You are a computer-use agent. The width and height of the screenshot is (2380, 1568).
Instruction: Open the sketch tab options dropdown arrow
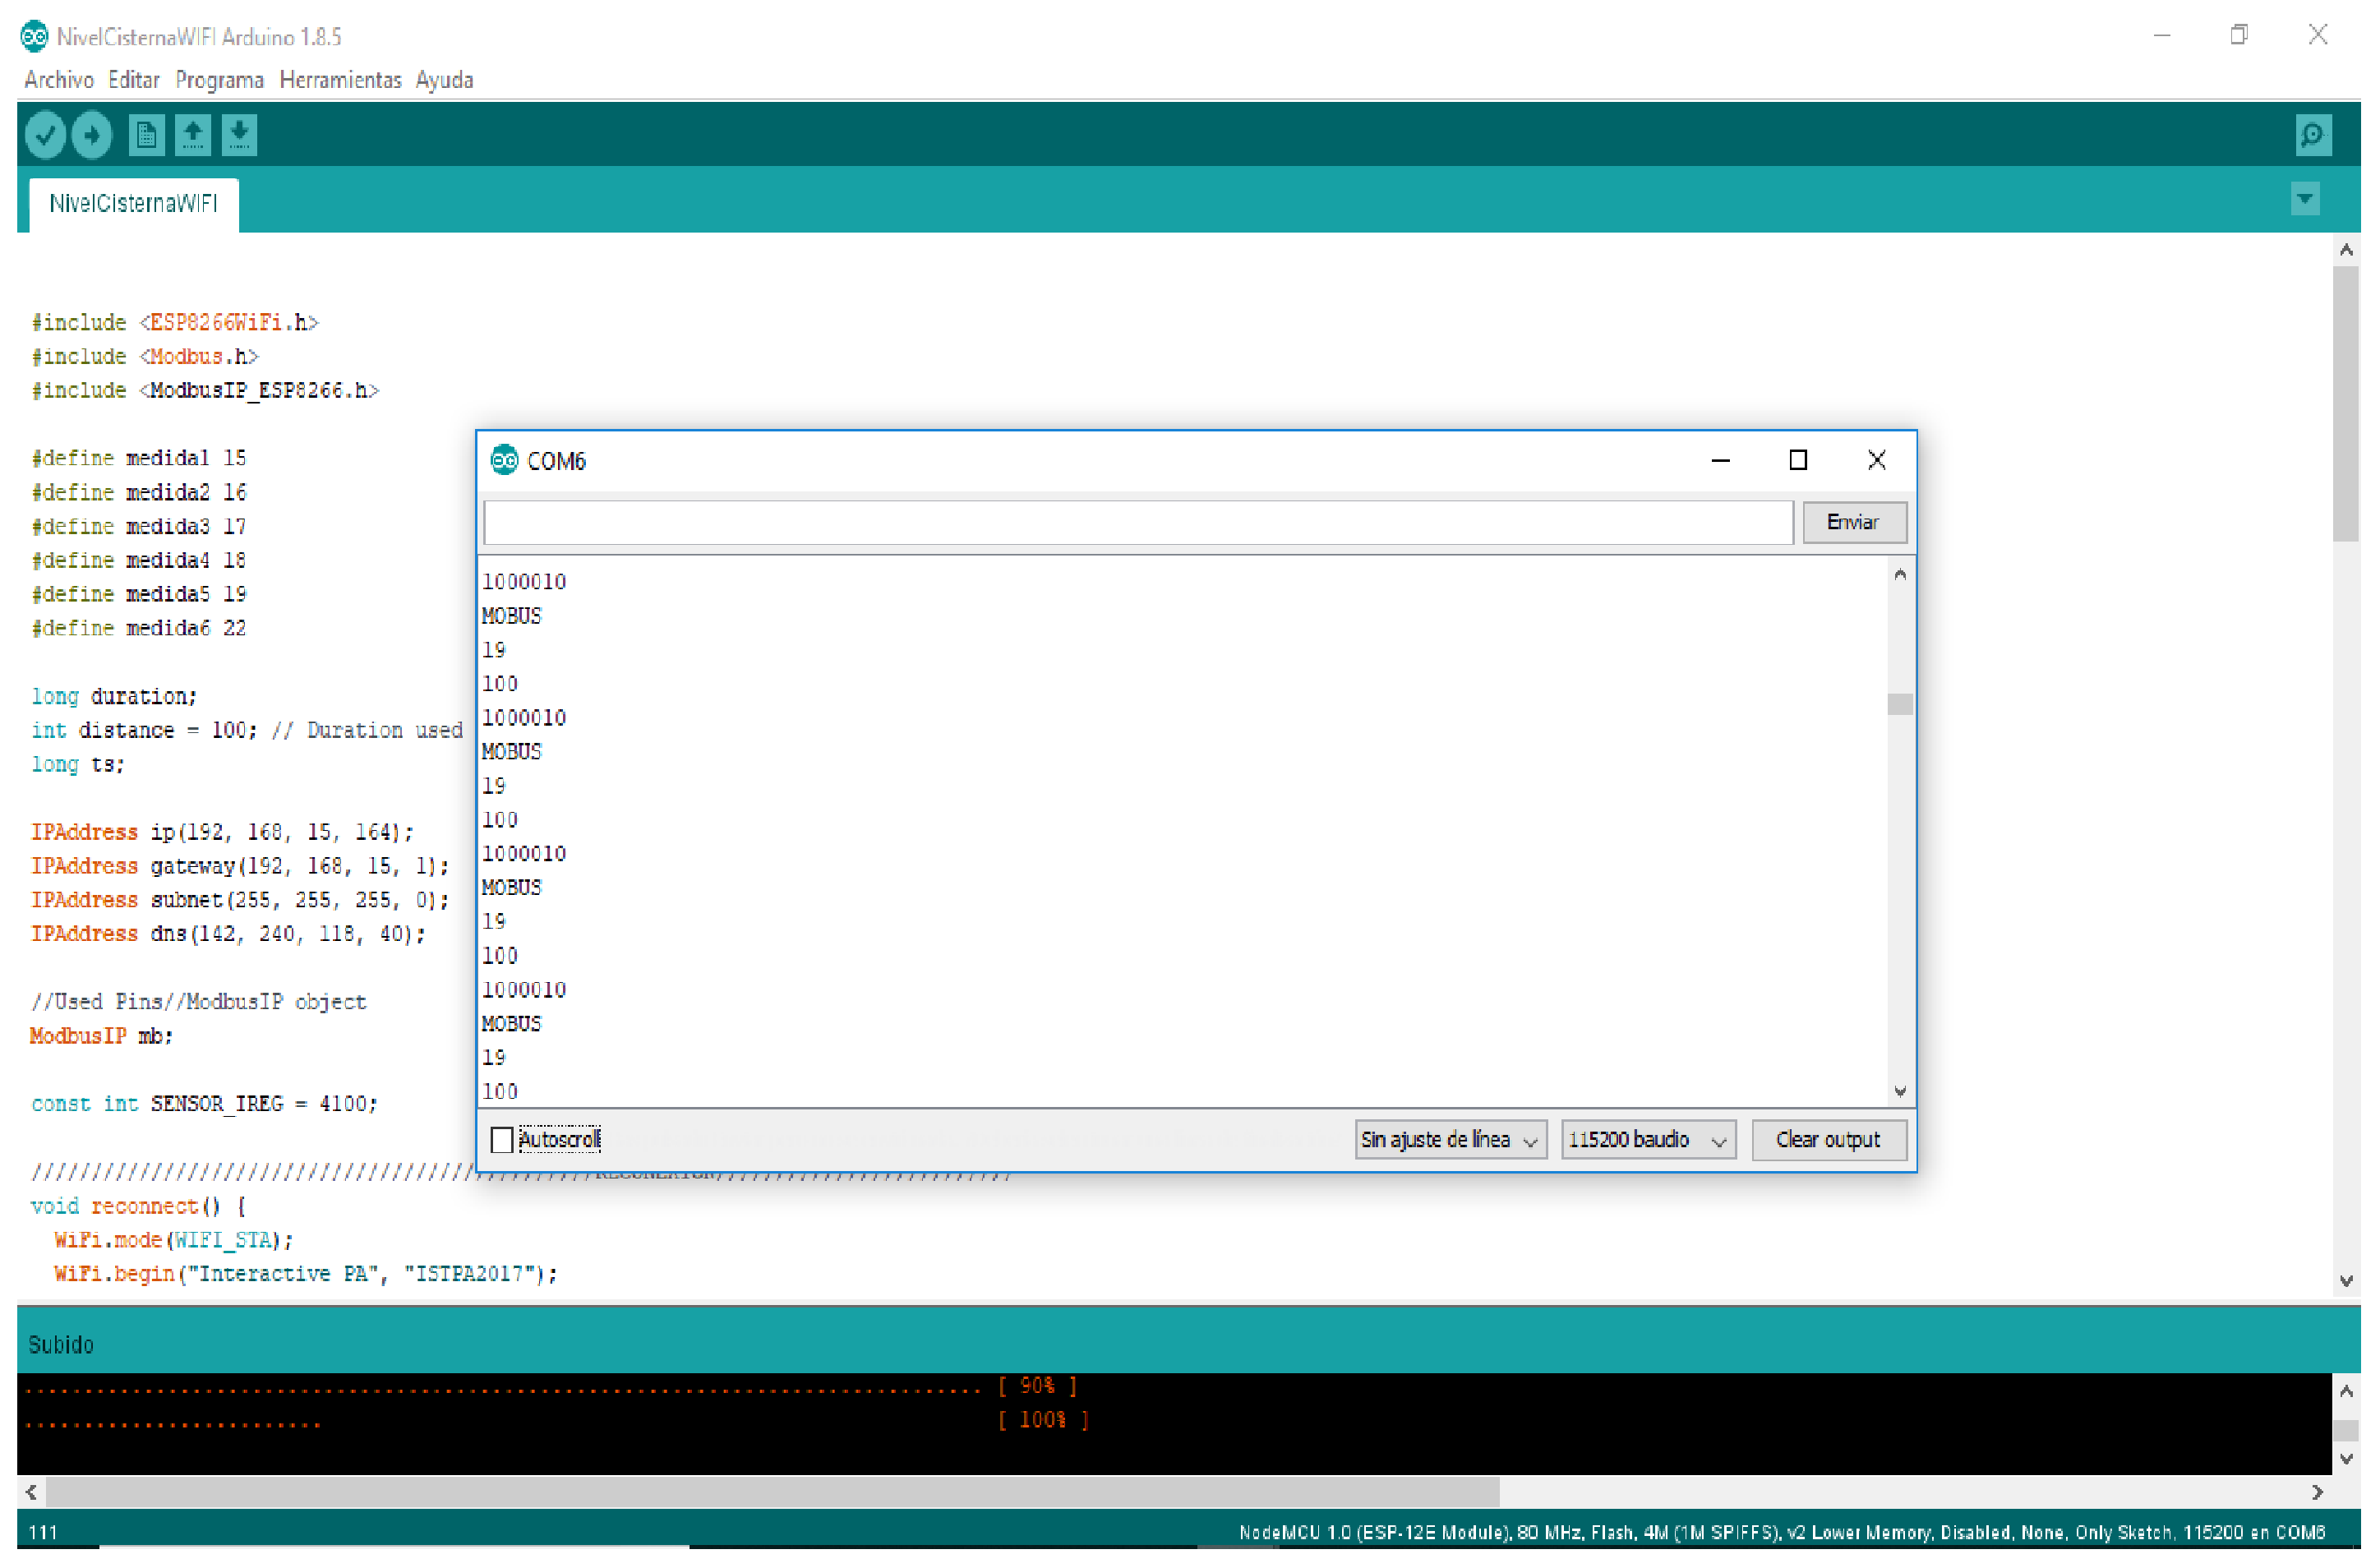pos(2304,198)
